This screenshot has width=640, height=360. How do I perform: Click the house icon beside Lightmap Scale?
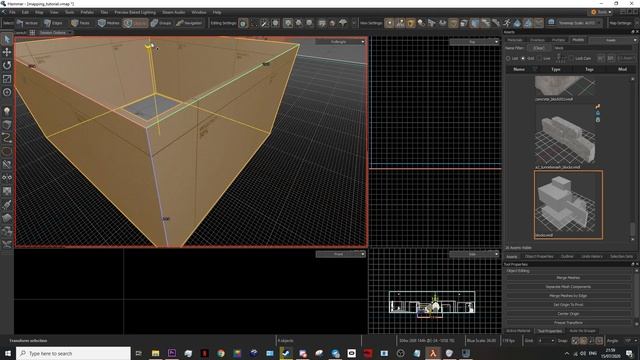coord(551,22)
